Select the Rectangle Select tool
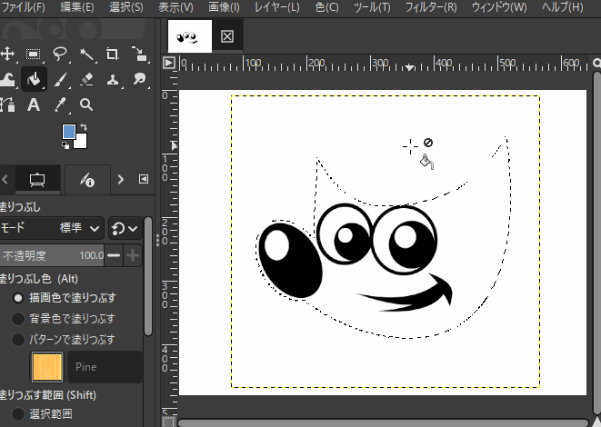 tap(33, 54)
